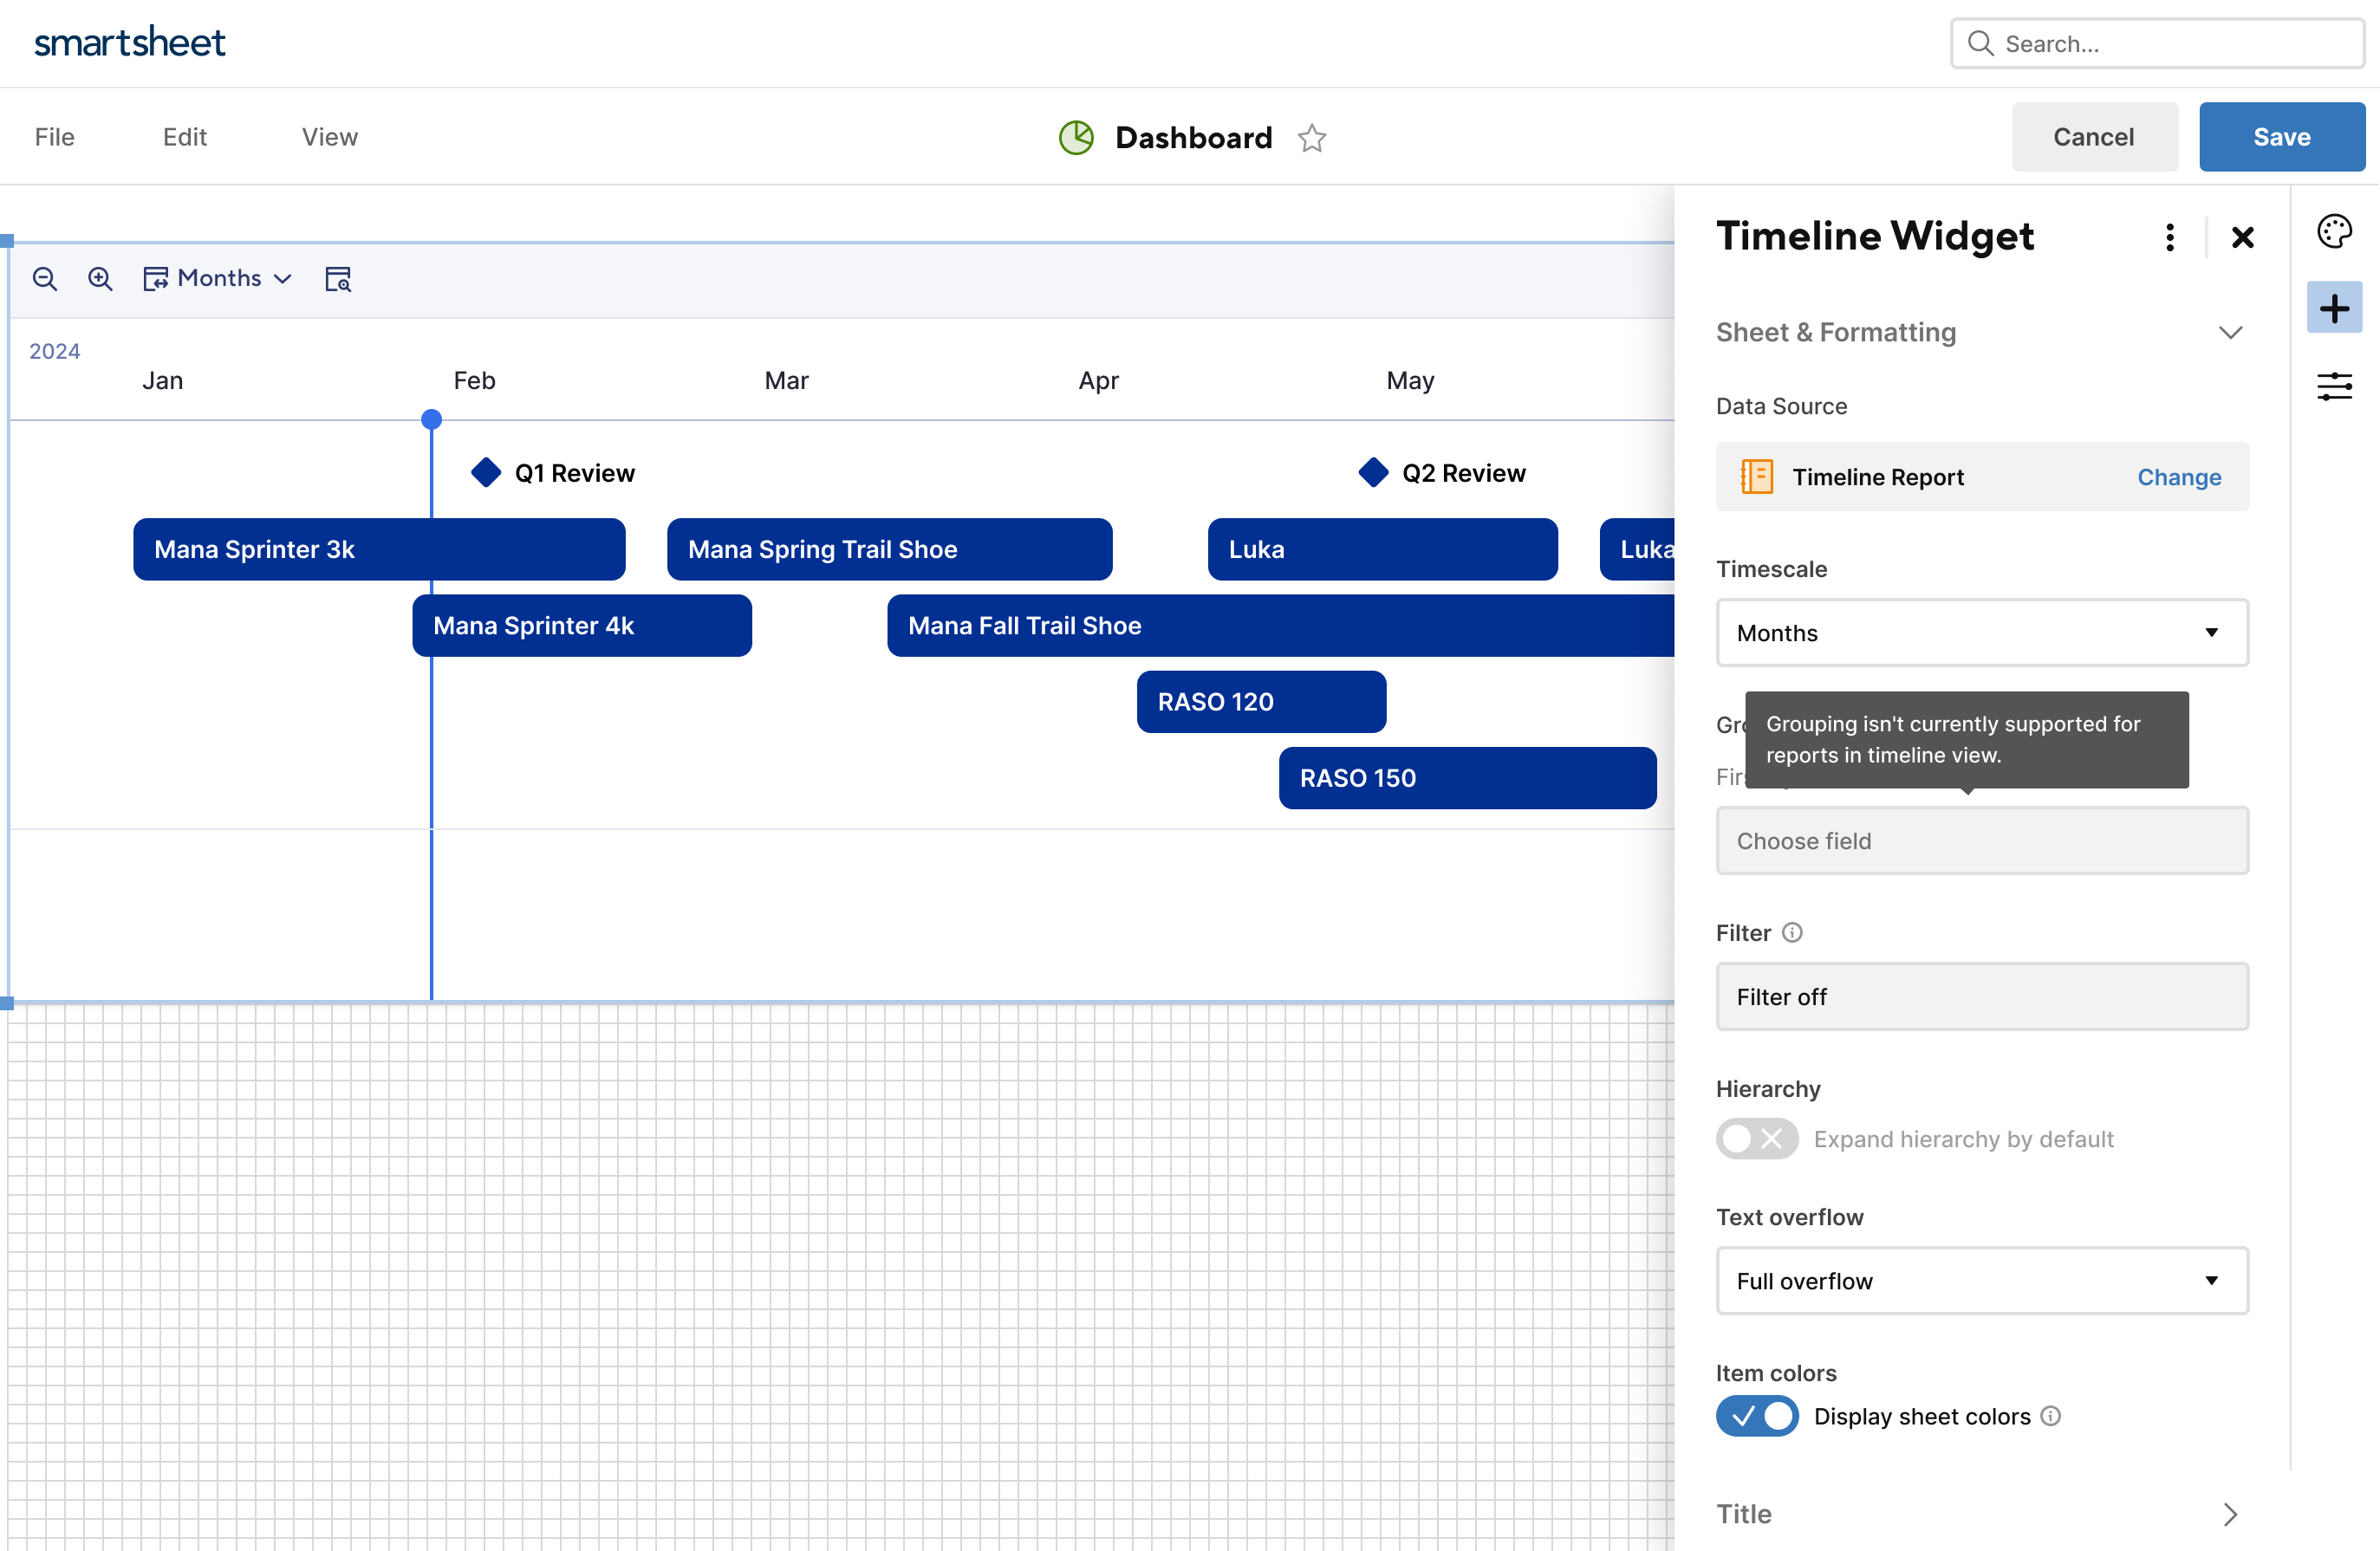Click the fit timeline to view icon
This screenshot has width=2380, height=1551.
point(157,279)
